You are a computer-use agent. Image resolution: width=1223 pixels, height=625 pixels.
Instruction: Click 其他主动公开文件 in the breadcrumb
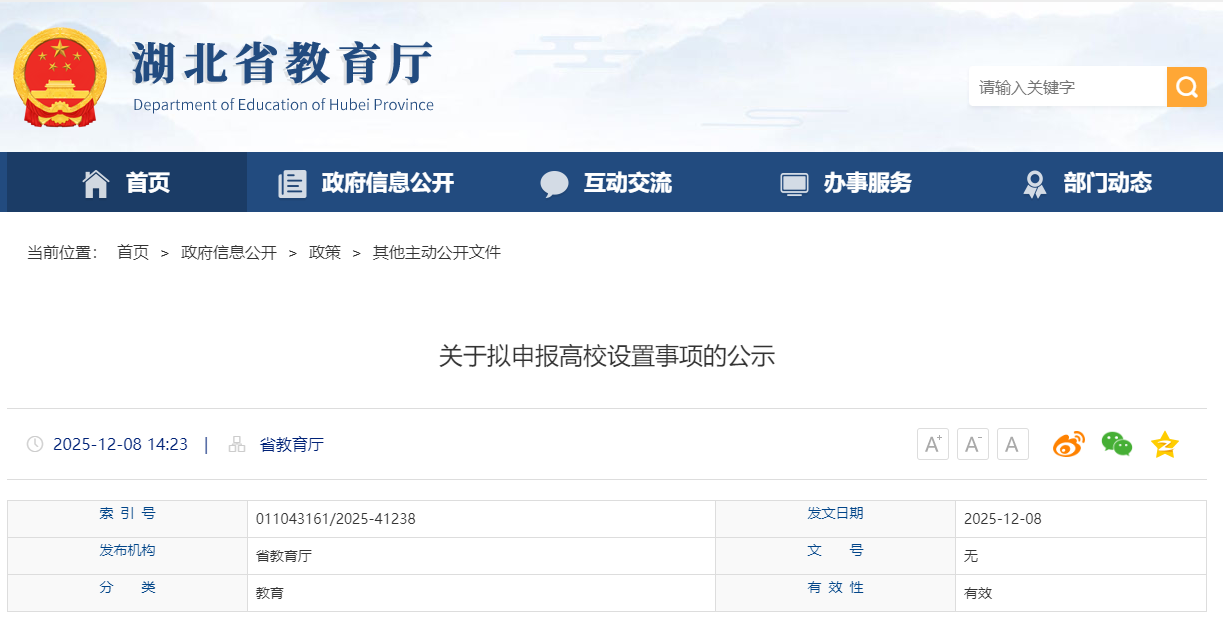click(x=436, y=252)
